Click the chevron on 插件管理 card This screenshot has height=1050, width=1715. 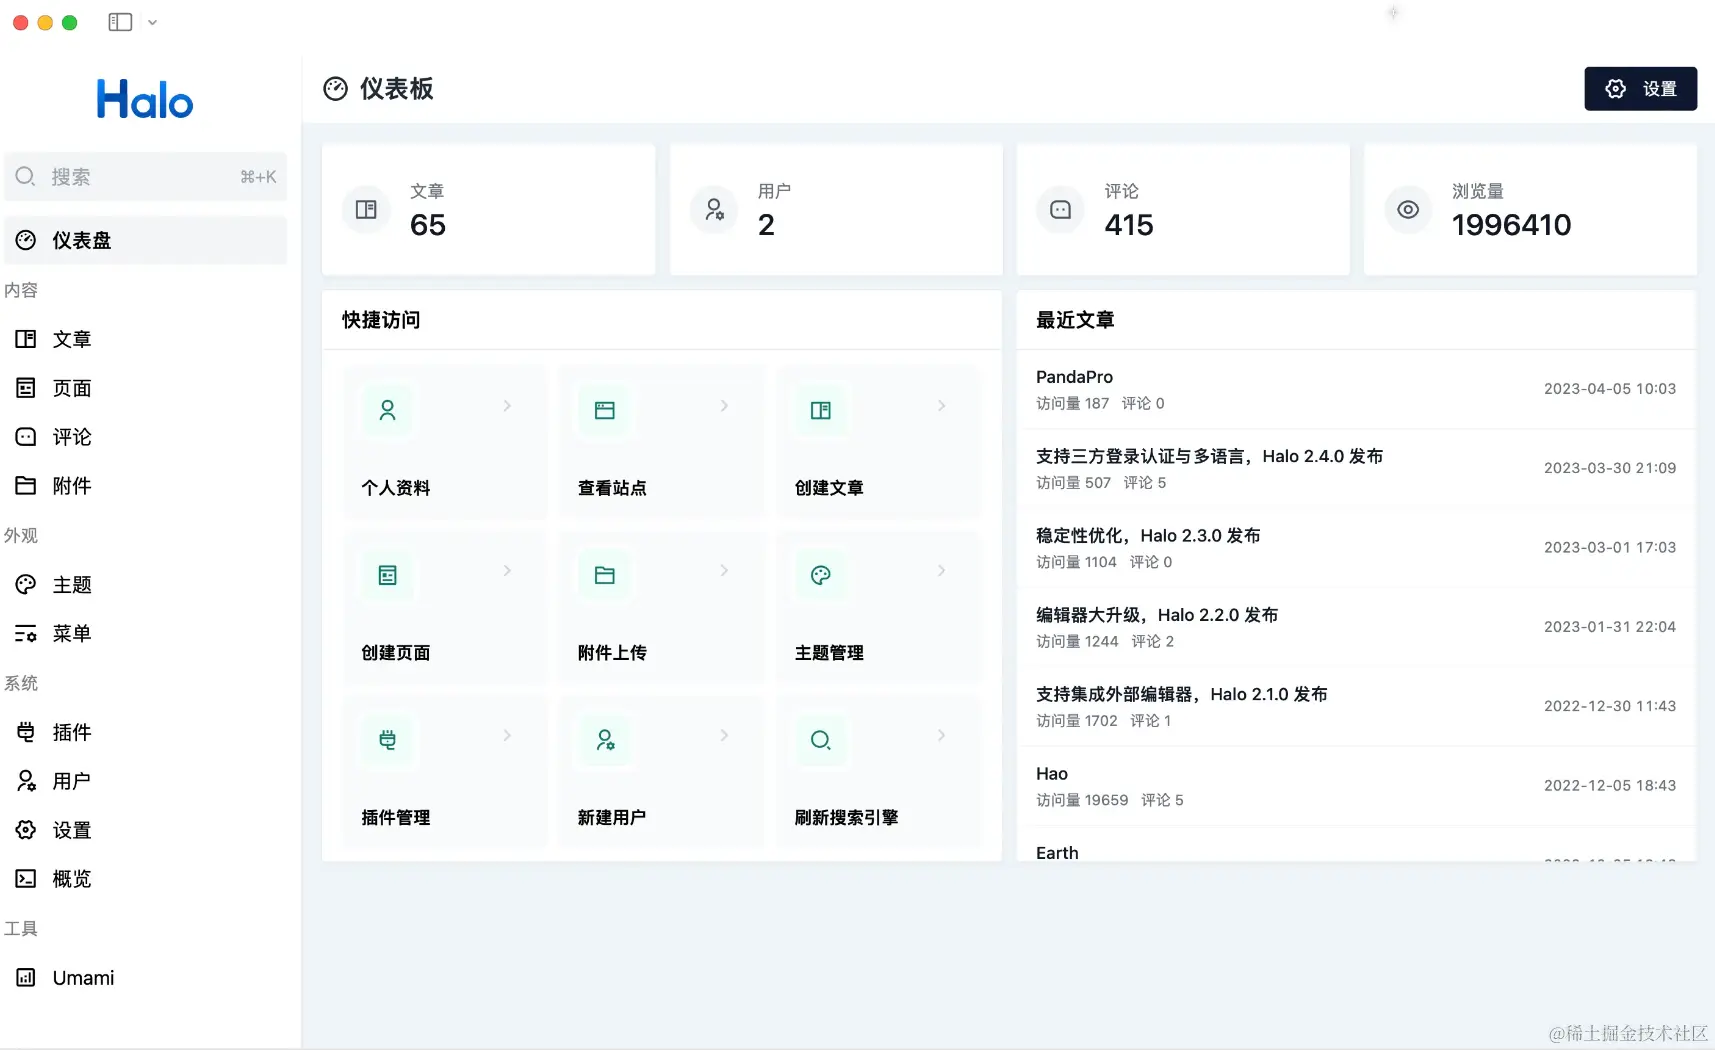(x=507, y=736)
